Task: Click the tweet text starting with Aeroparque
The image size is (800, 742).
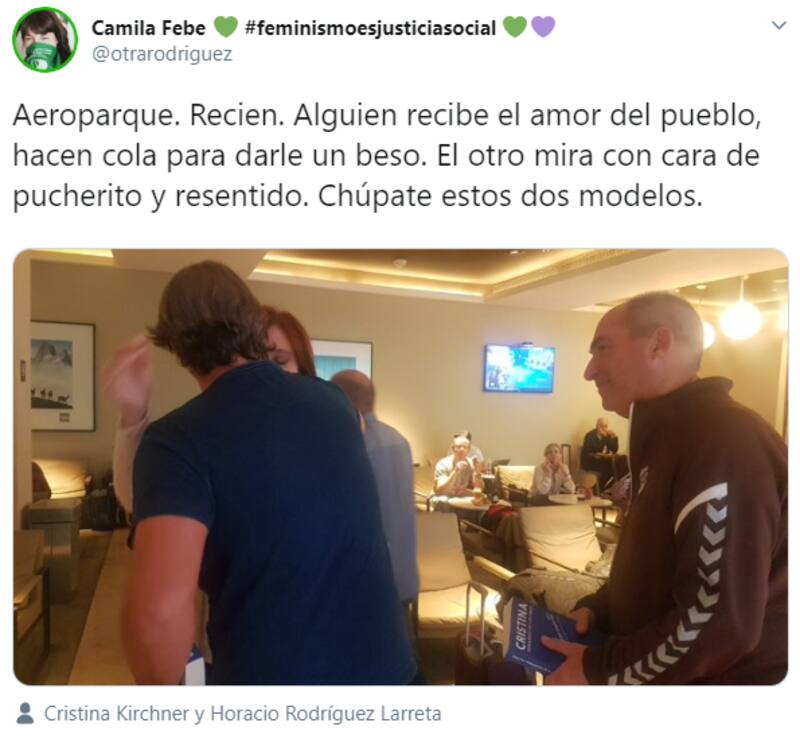Action: [387, 156]
